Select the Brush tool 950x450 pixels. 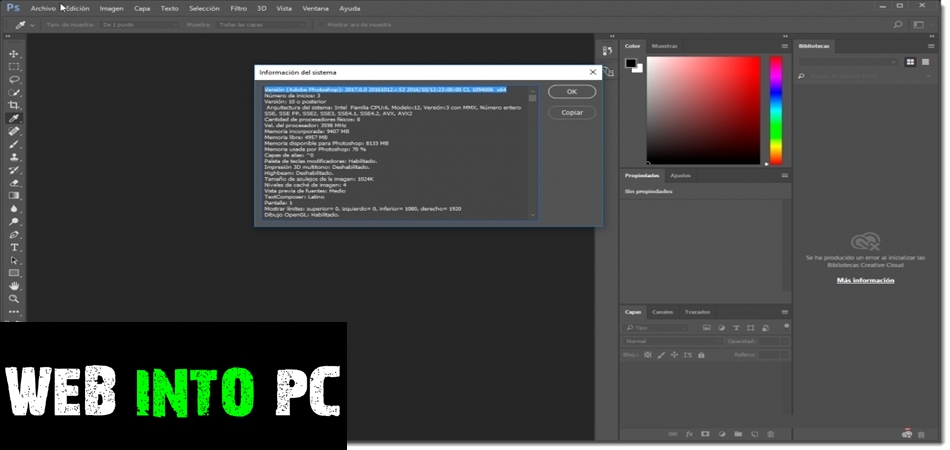tap(14, 144)
